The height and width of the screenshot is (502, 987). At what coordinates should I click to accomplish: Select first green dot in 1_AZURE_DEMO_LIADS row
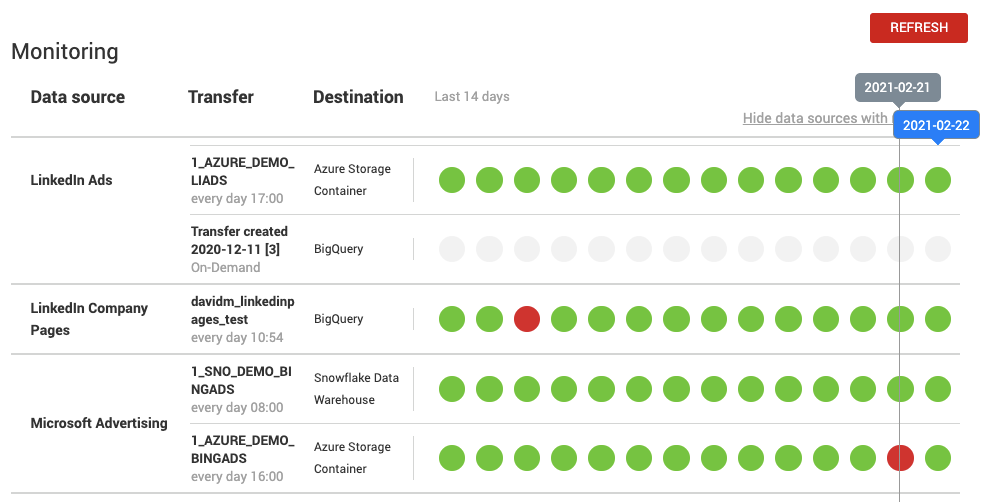452,180
